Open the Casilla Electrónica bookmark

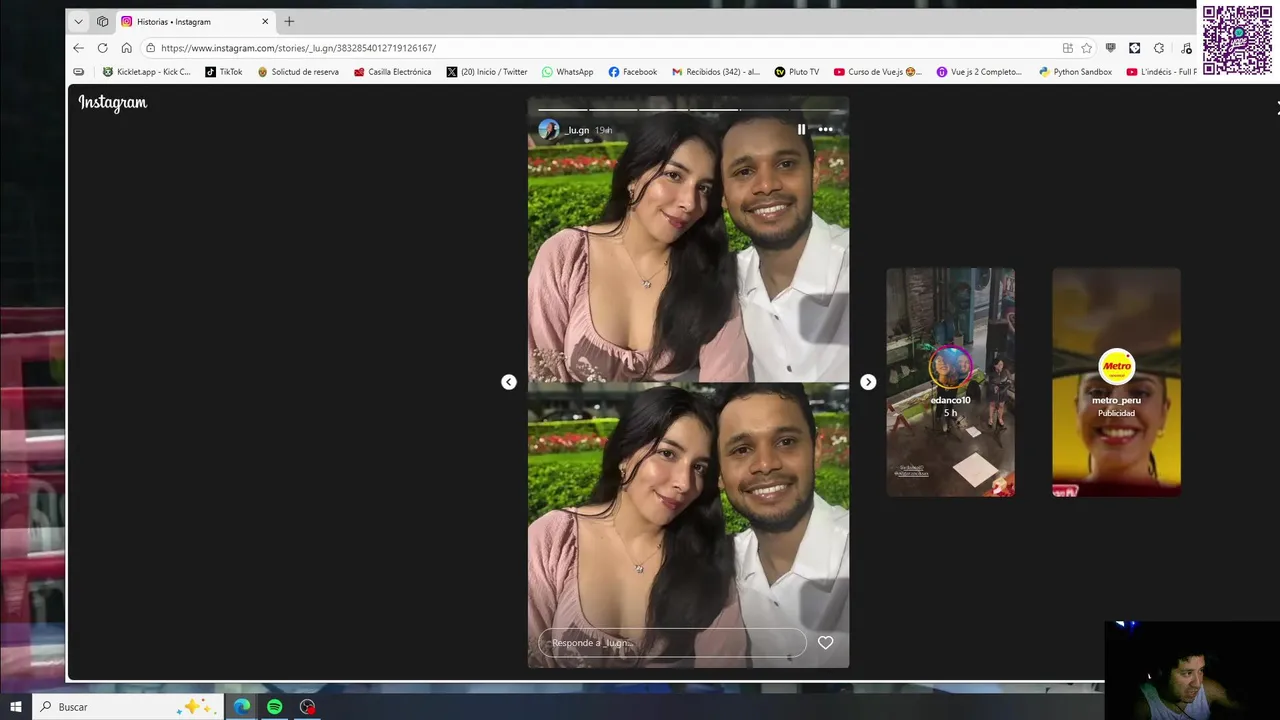coord(393,72)
